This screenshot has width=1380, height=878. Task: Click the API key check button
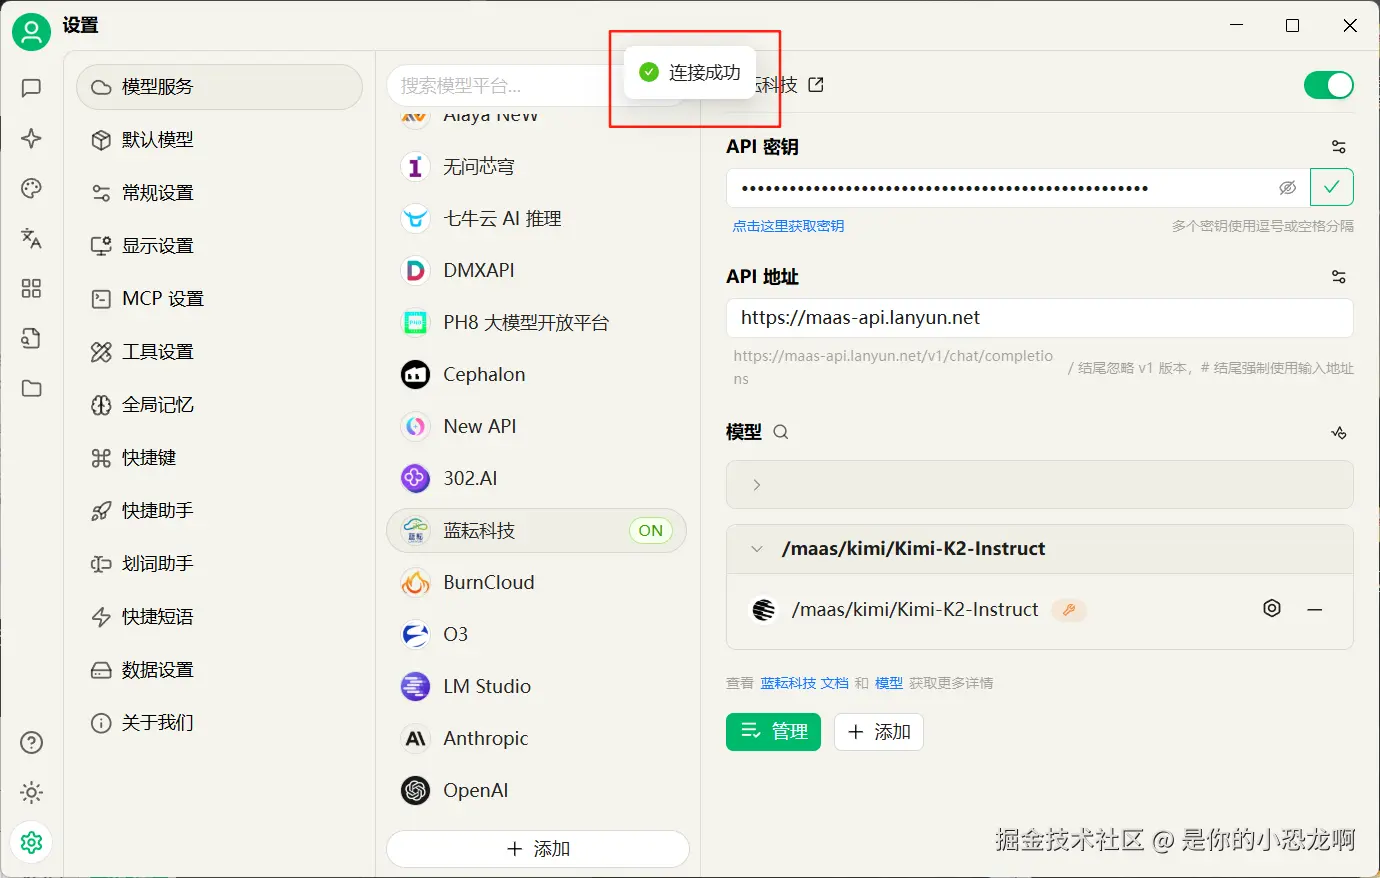(1332, 187)
